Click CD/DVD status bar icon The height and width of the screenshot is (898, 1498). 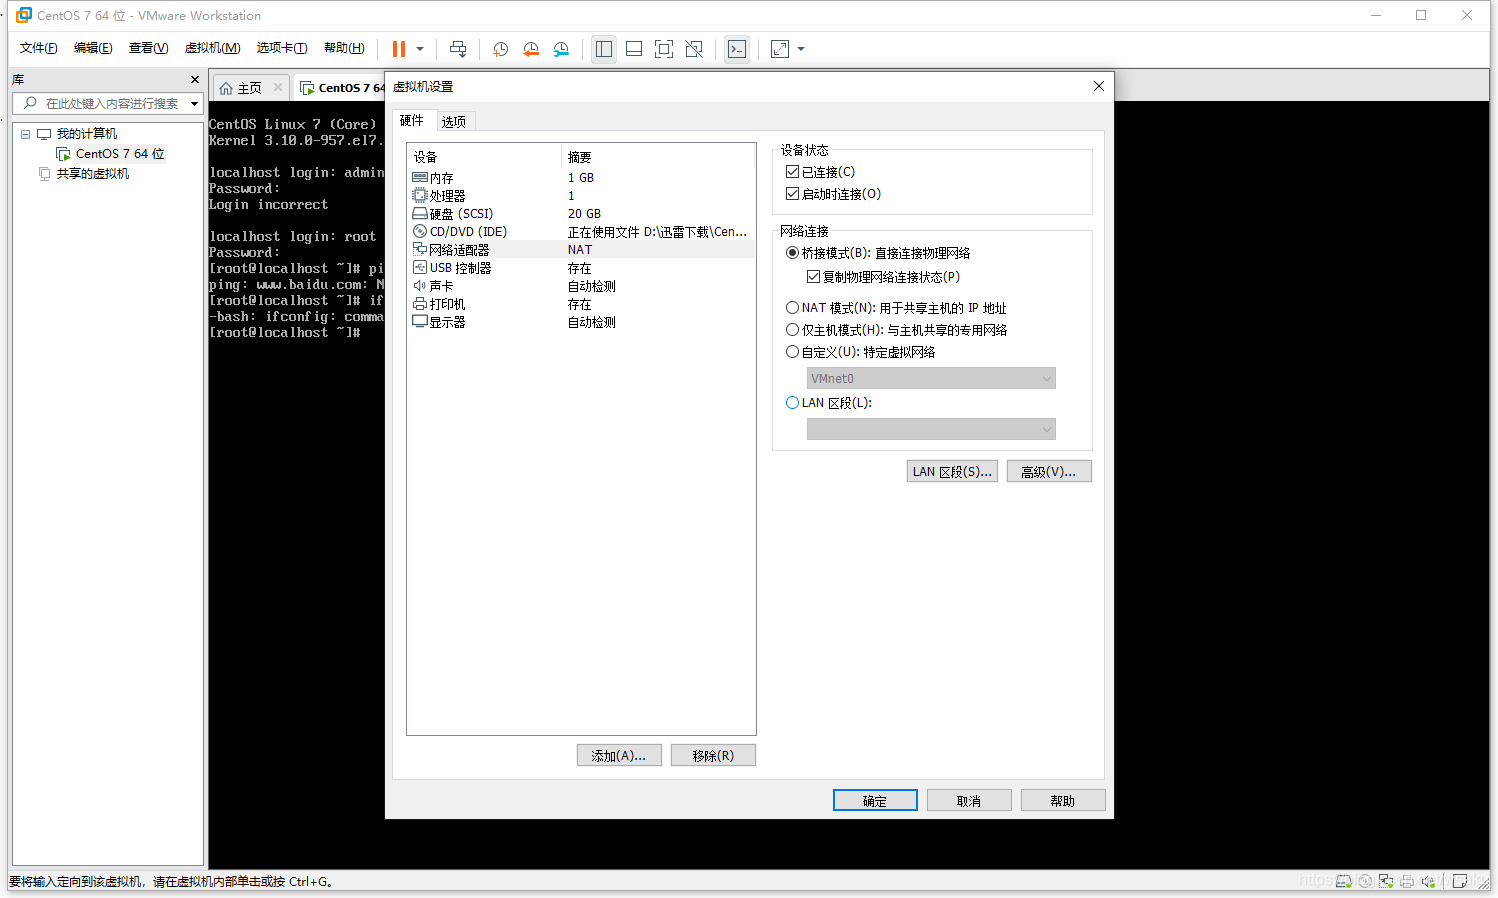pyautogui.click(x=1365, y=881)
